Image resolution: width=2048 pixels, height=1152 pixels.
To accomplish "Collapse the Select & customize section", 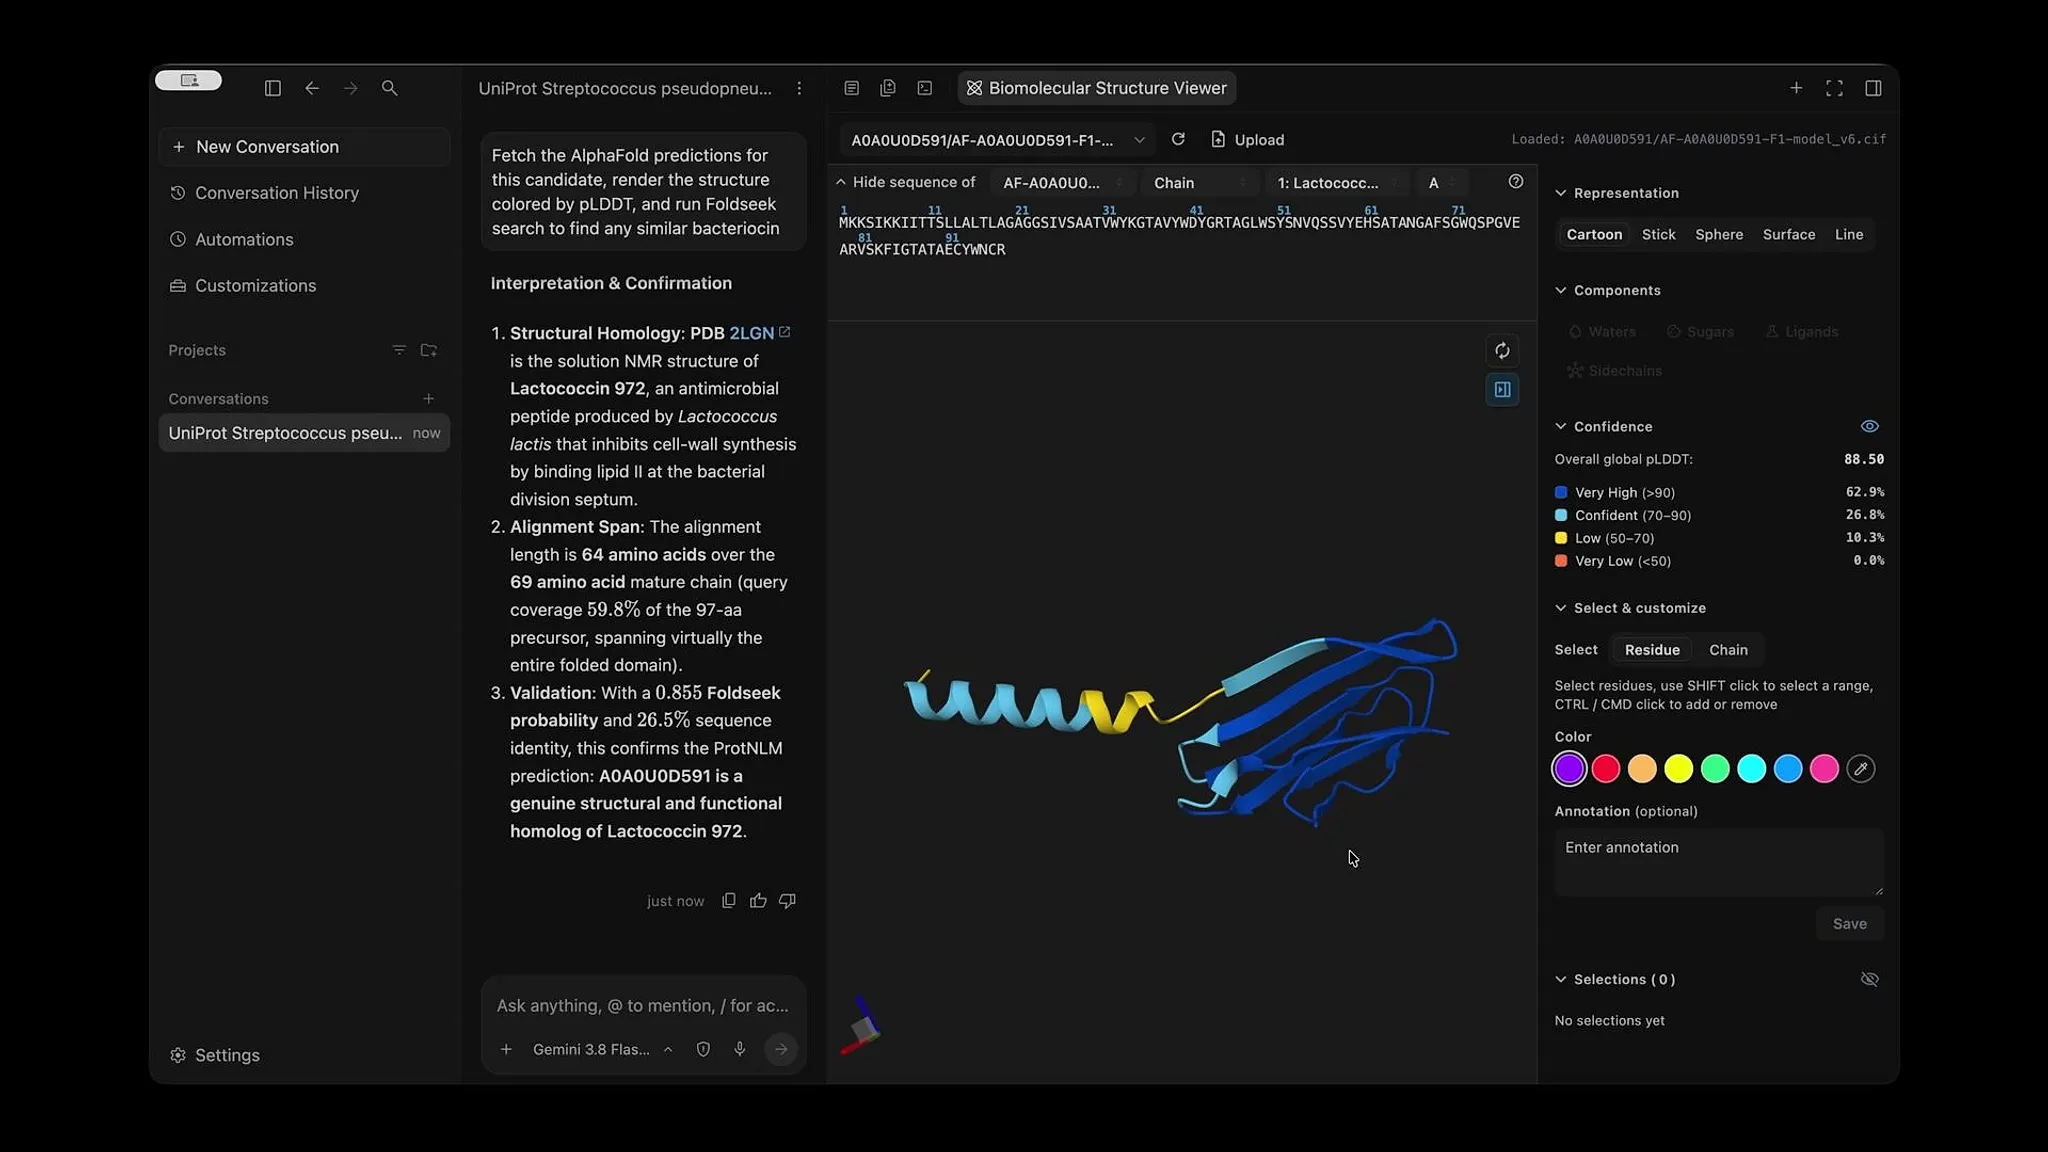I will pos(1630,608).
